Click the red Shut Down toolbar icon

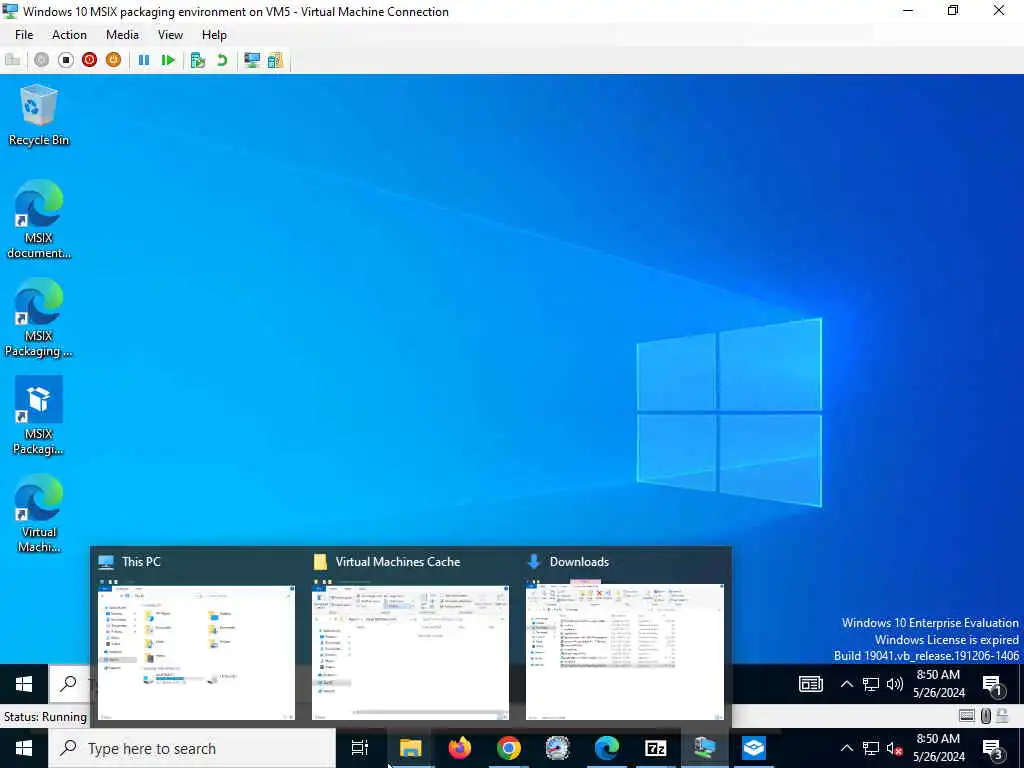coord(89,60)
